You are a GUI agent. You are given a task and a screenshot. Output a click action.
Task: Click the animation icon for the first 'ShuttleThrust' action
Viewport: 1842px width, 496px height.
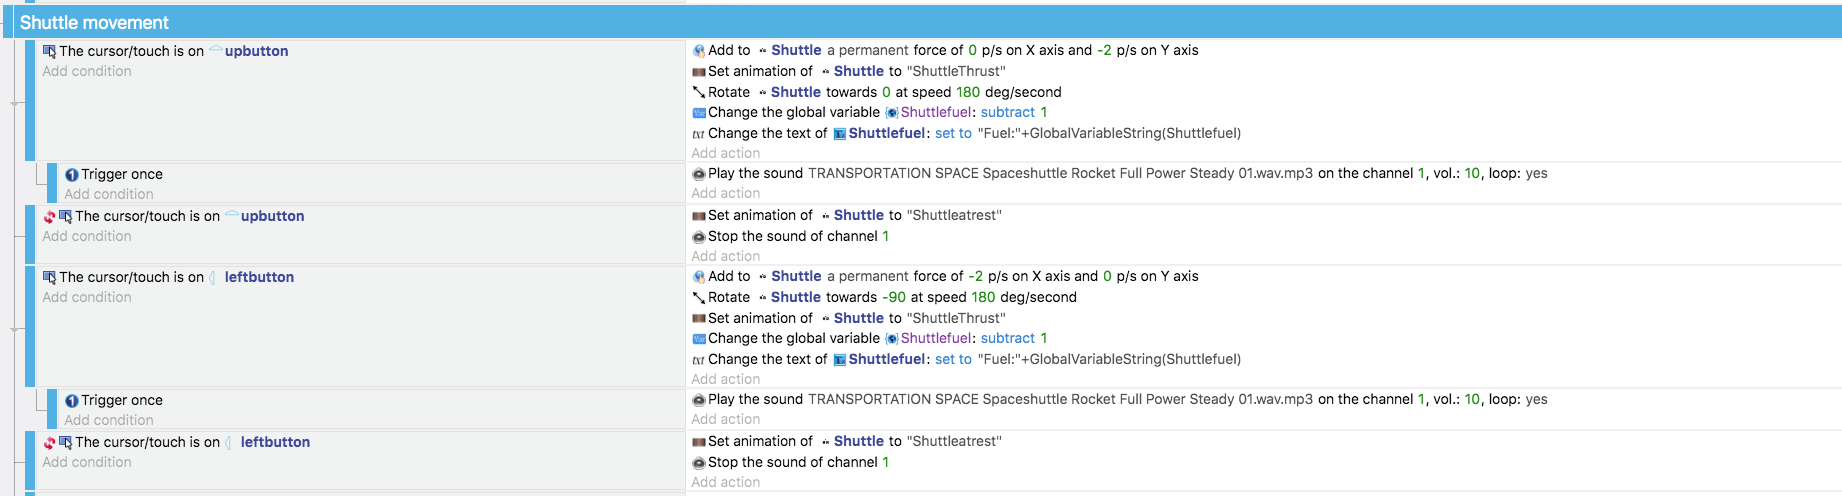699,71
